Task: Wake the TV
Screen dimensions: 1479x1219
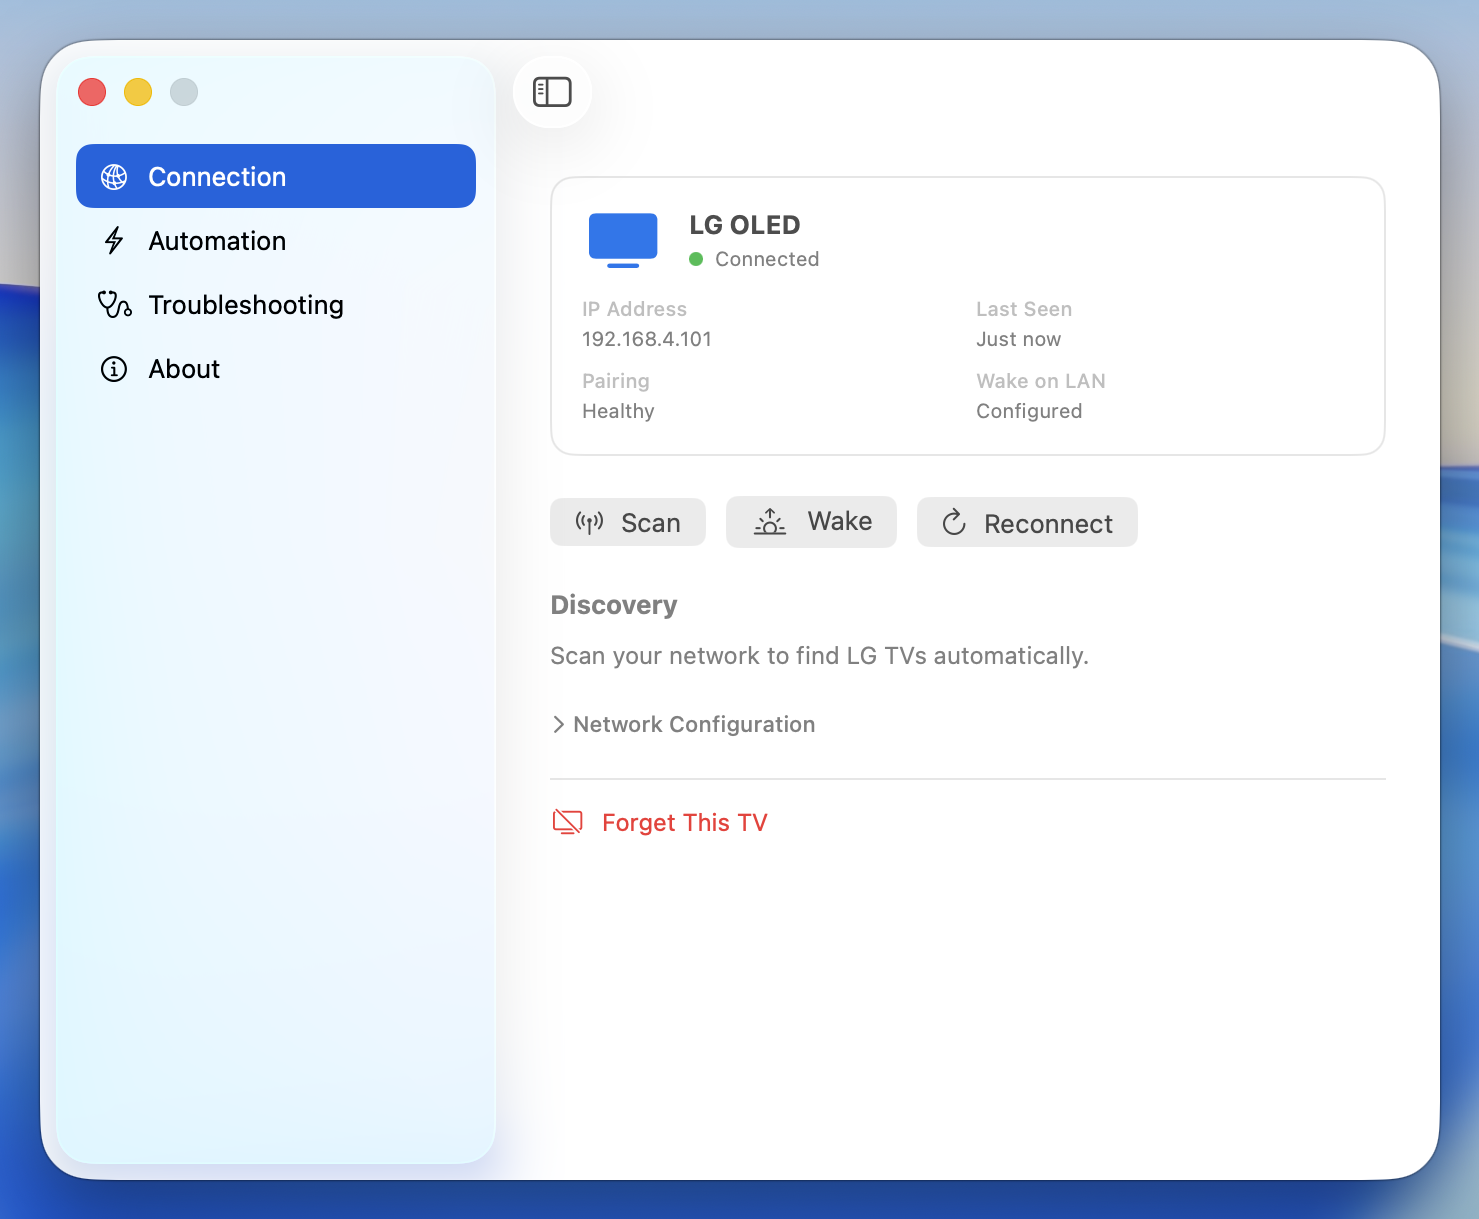Action: point(811,521)
